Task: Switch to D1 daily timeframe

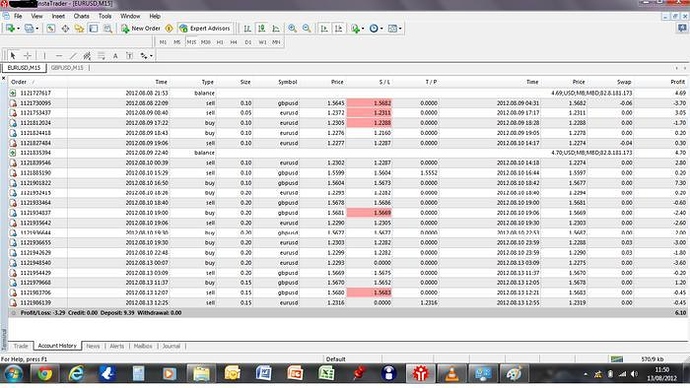Action: click(x=248, y=42)
